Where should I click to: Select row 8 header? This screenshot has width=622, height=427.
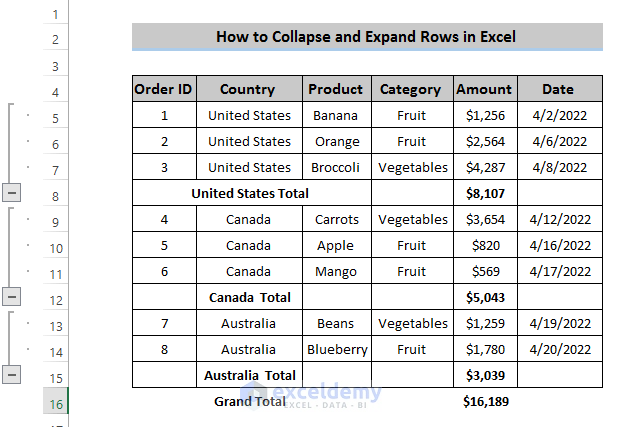point(54,194)
